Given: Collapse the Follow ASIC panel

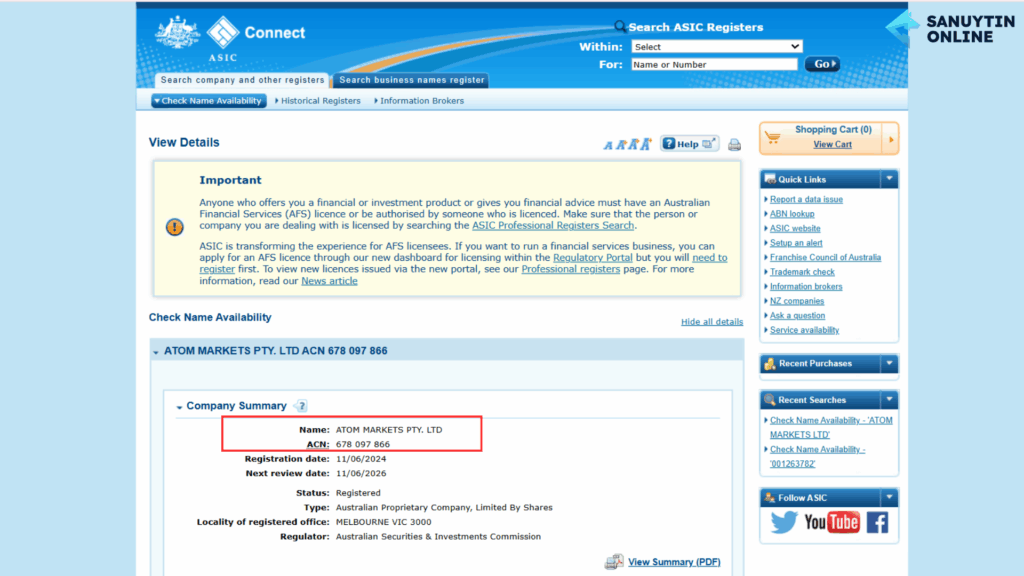Looking at the screenshot, I should pyautogui.click(x=889, y=498).
